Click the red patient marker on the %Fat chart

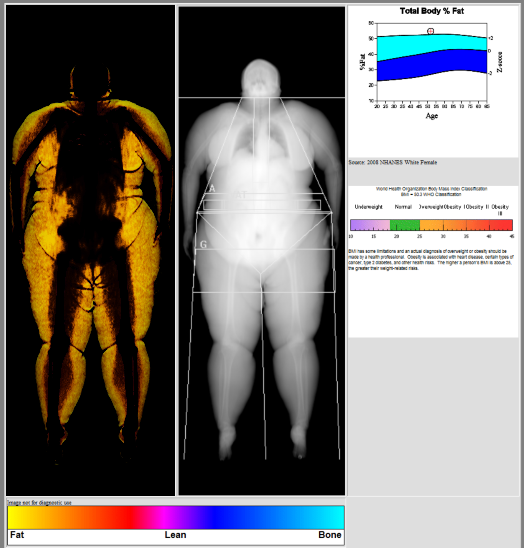(x=431, y=31)
